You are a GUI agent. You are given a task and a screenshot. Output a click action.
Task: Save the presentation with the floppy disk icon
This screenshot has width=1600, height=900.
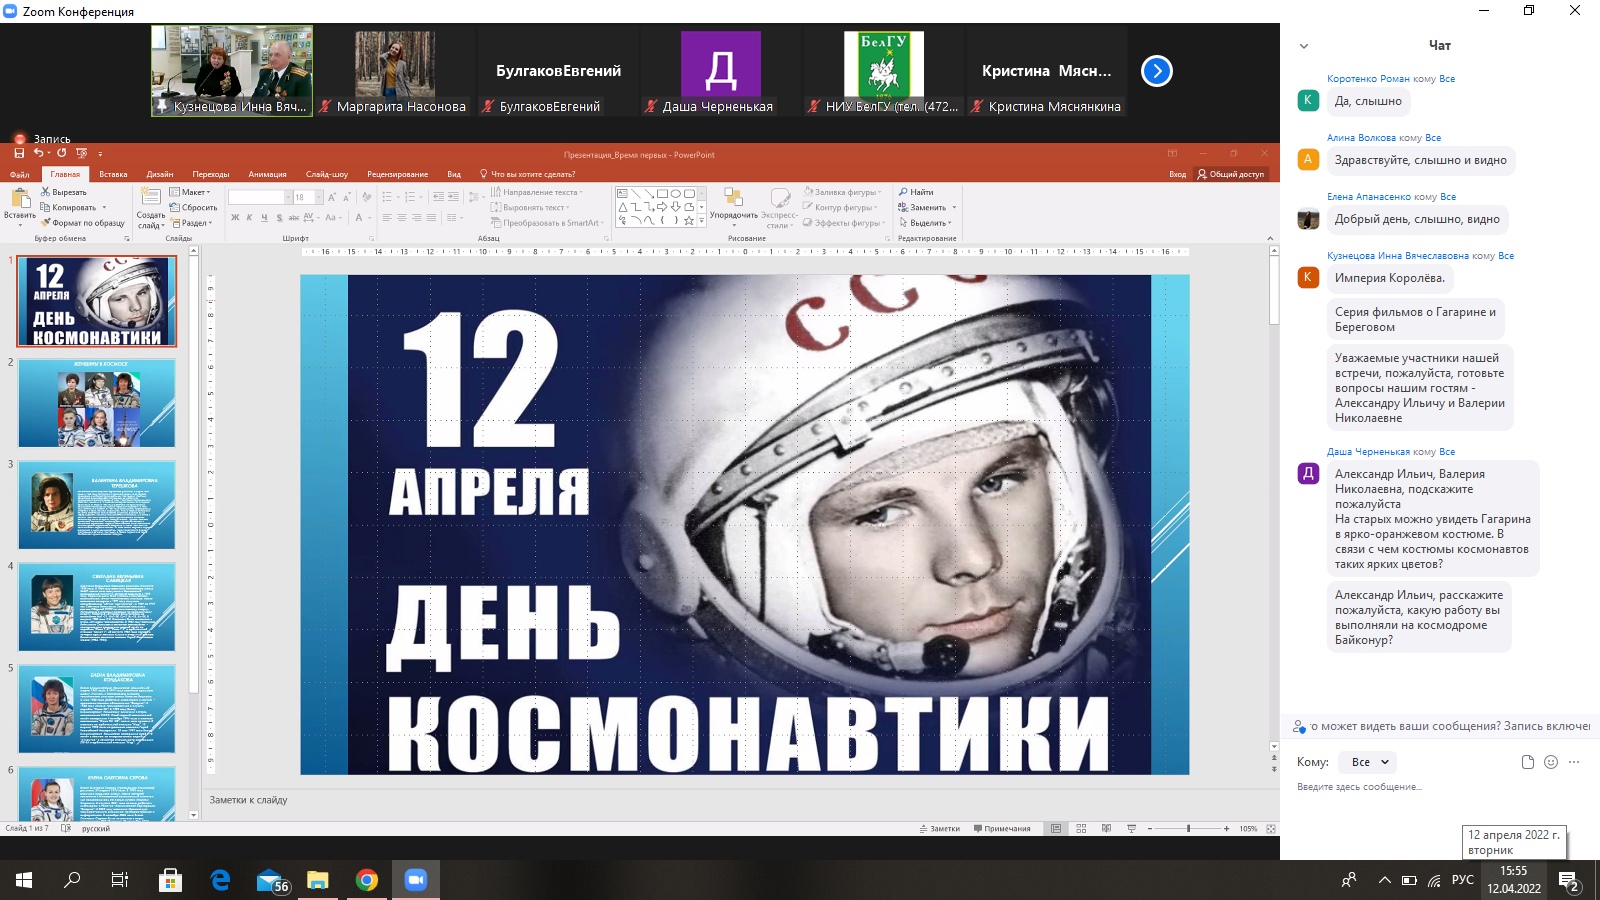(19, 153)
